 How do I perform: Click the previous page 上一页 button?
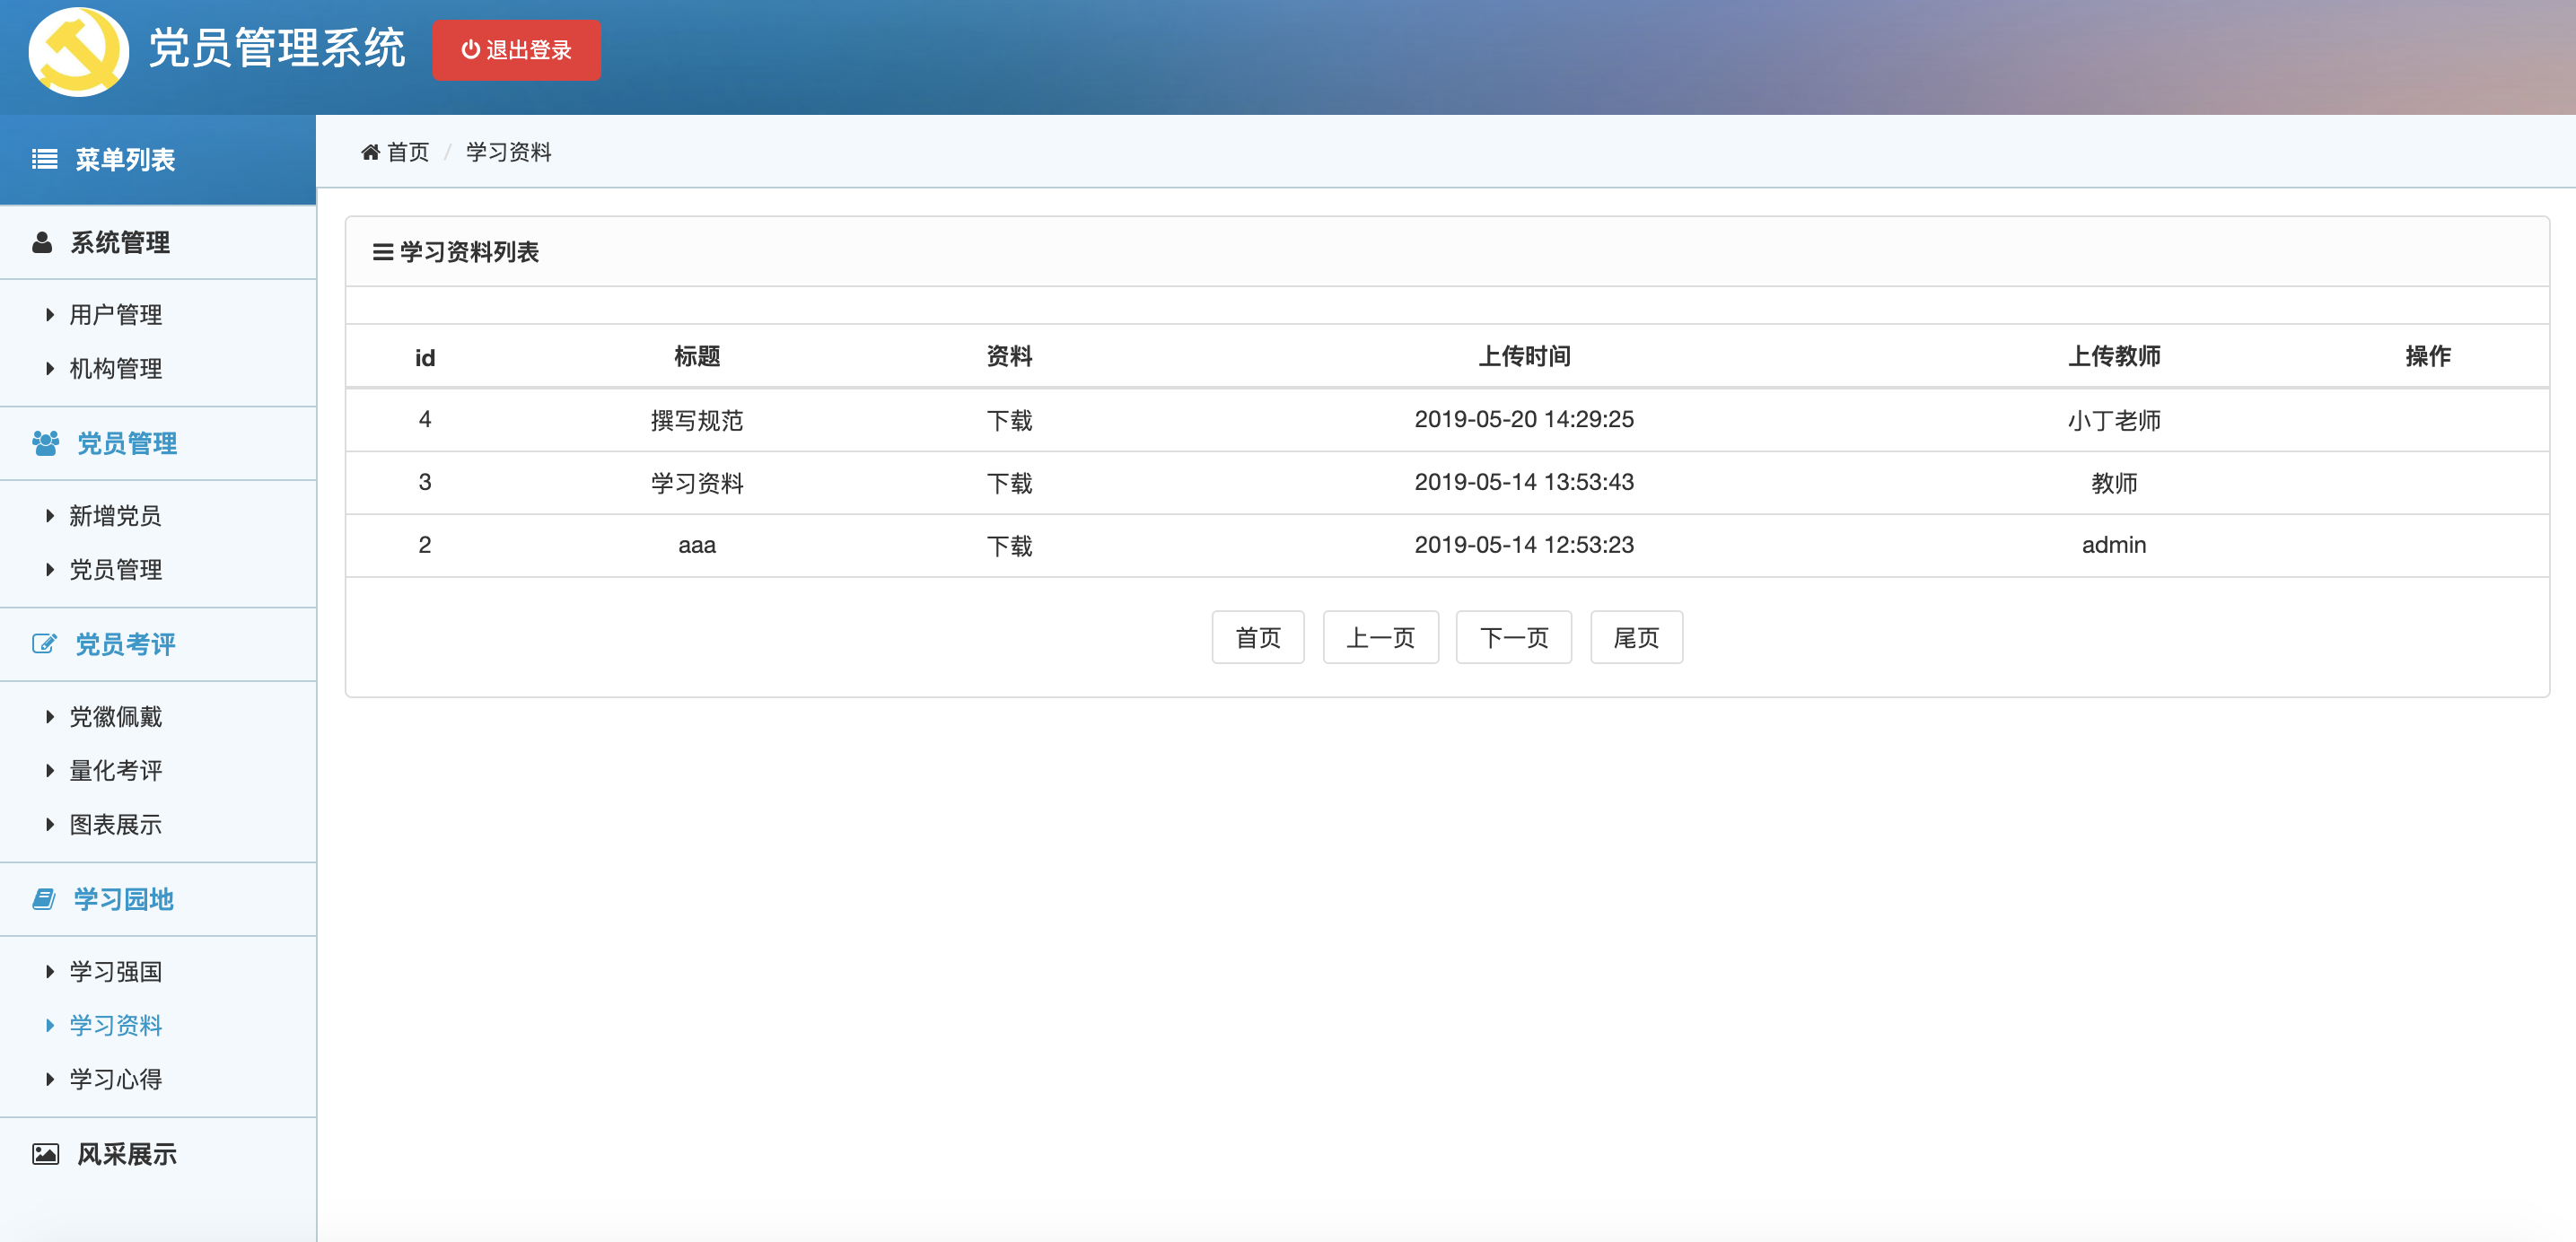coord(1380,637)
